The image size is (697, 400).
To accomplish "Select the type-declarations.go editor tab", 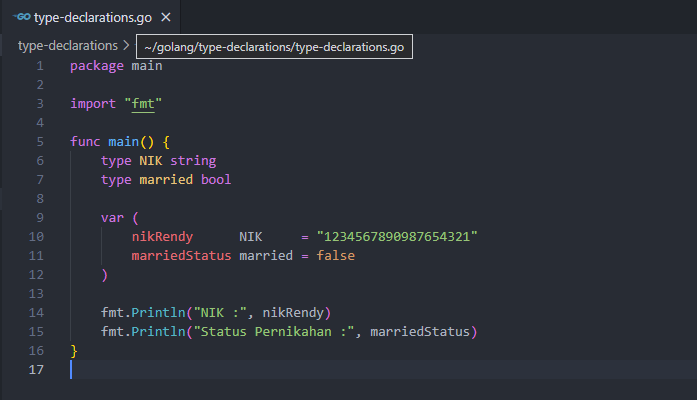I will pos(91,17).
